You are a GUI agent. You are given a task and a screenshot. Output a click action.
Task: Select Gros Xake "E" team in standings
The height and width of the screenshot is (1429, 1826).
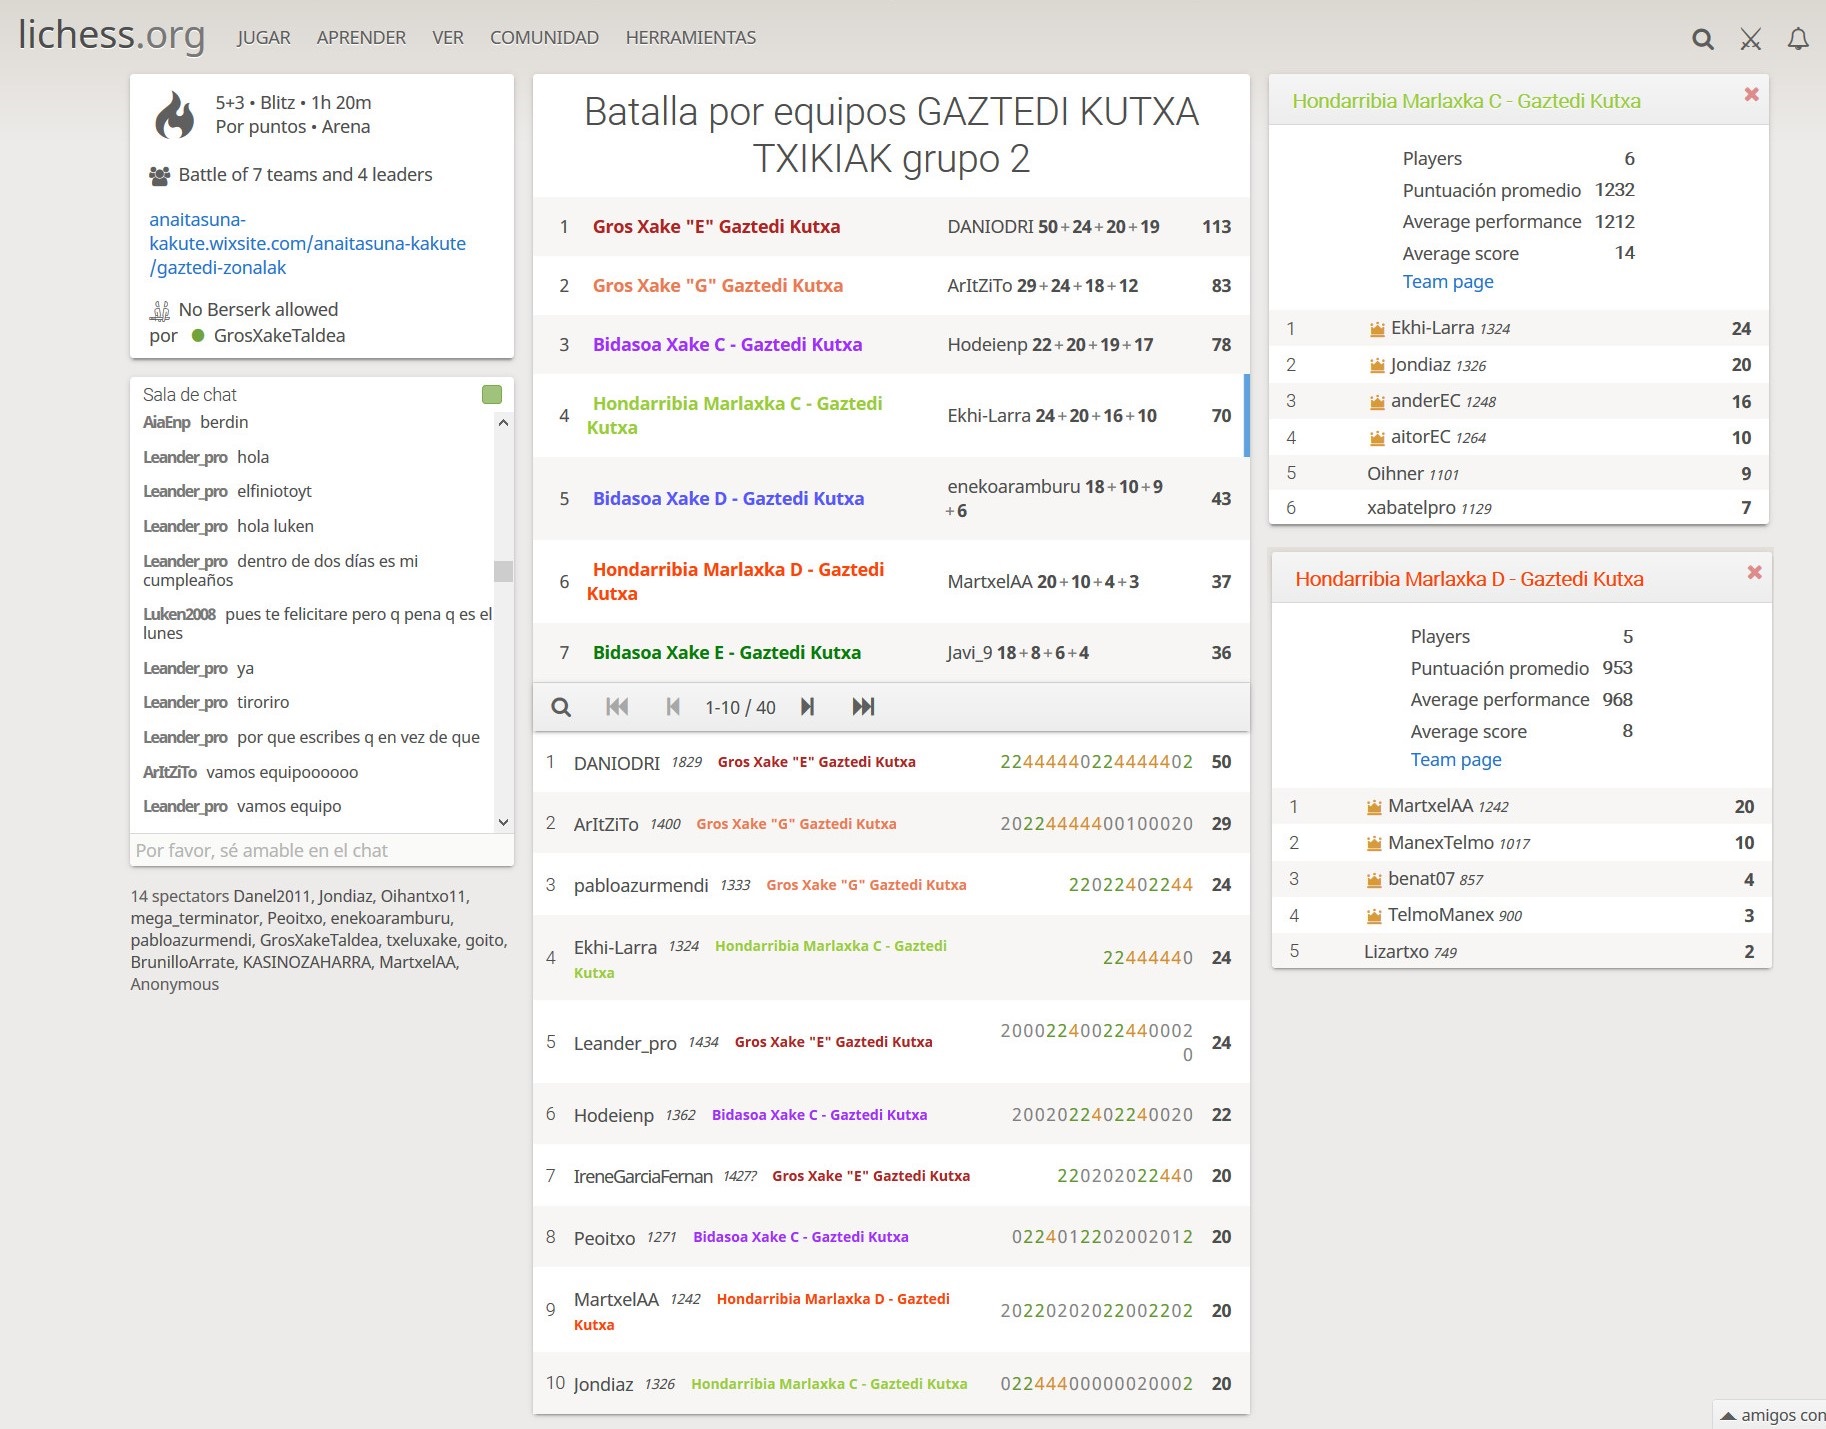[716, 227]
